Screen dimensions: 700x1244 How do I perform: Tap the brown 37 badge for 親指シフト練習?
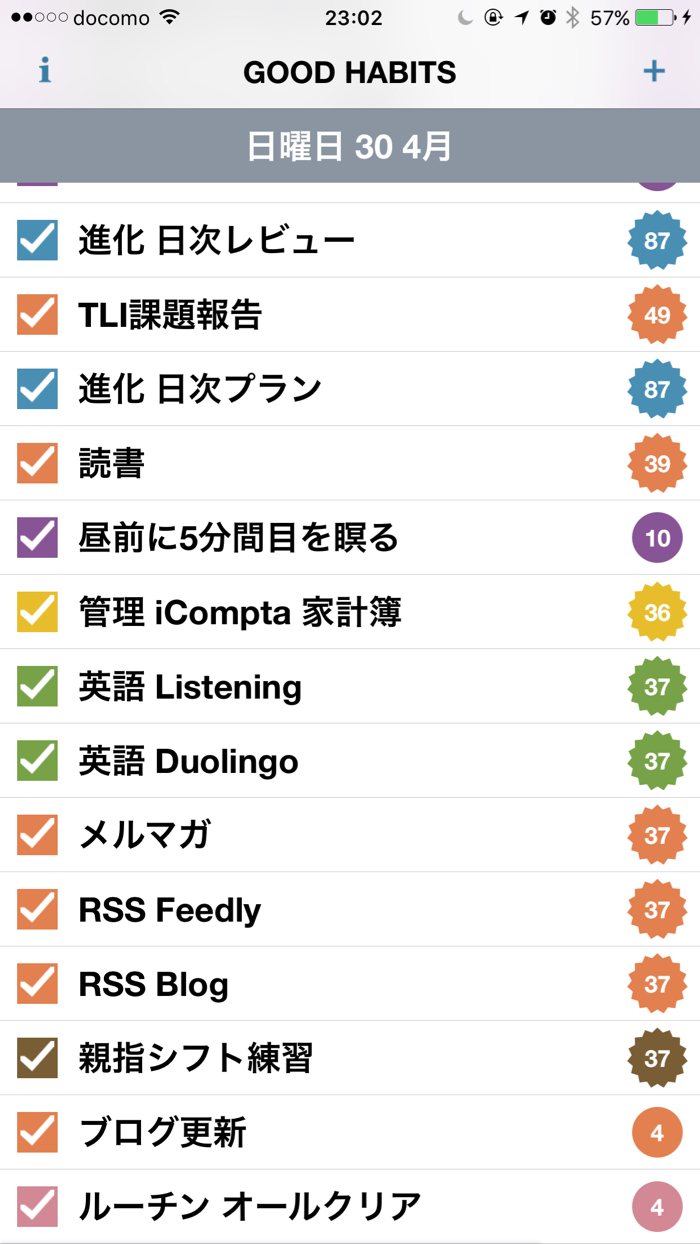(657, 1058)
